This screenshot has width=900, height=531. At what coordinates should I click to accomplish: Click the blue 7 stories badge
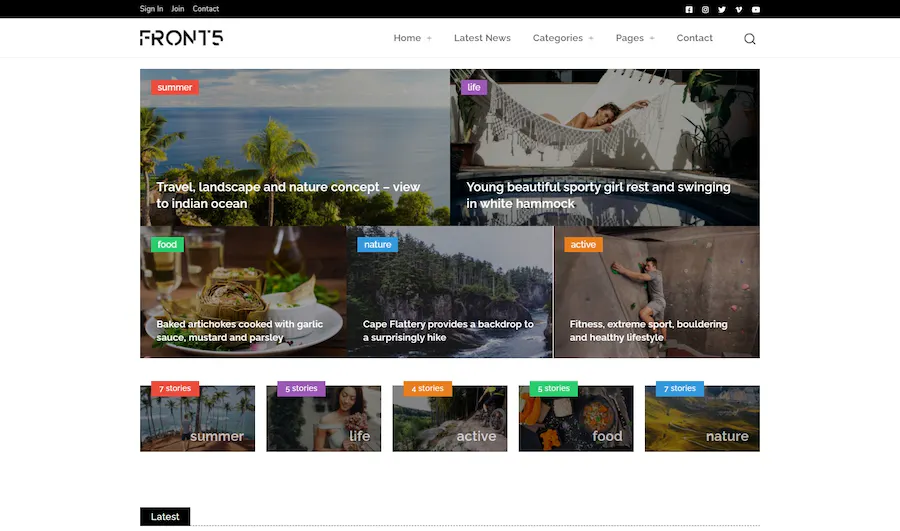click(680, 389)
